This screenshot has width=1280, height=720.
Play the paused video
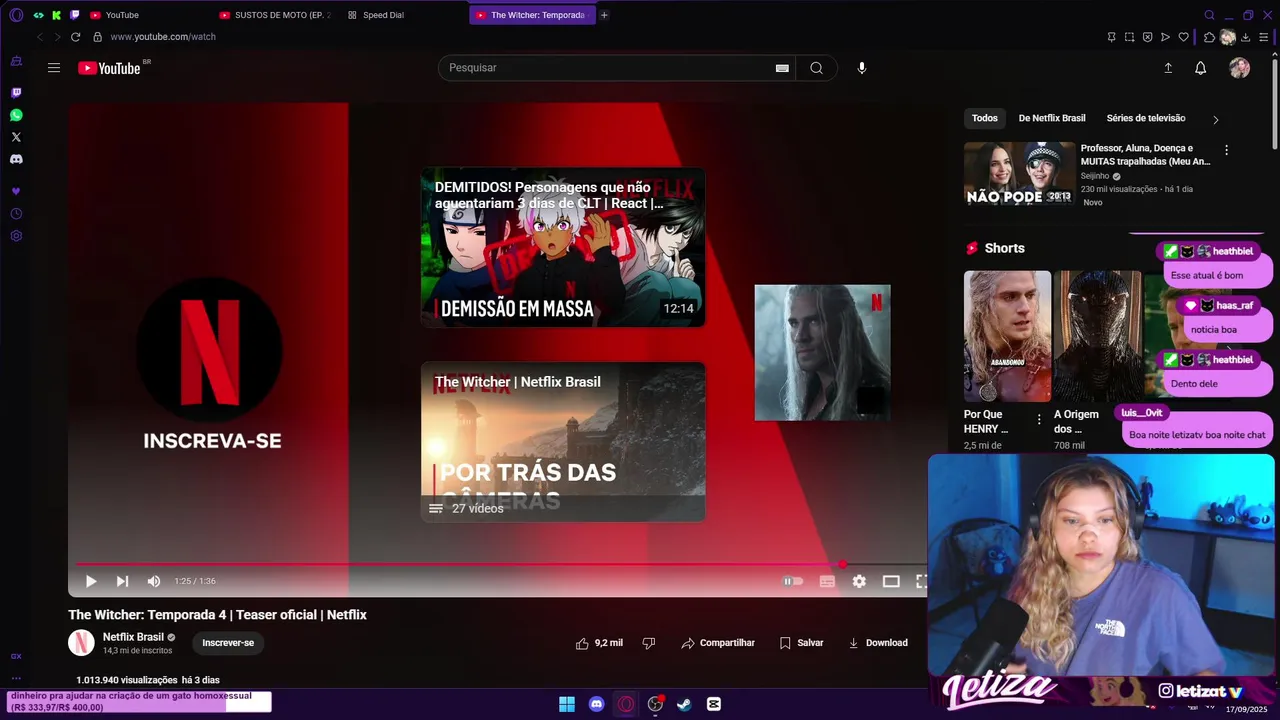click(91, 581)
